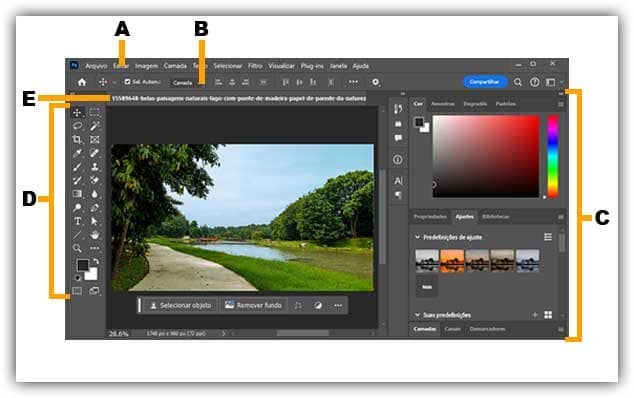Click the Mais button under presets
This screenshot has height=398, width=634.
(x=427, y=287)
